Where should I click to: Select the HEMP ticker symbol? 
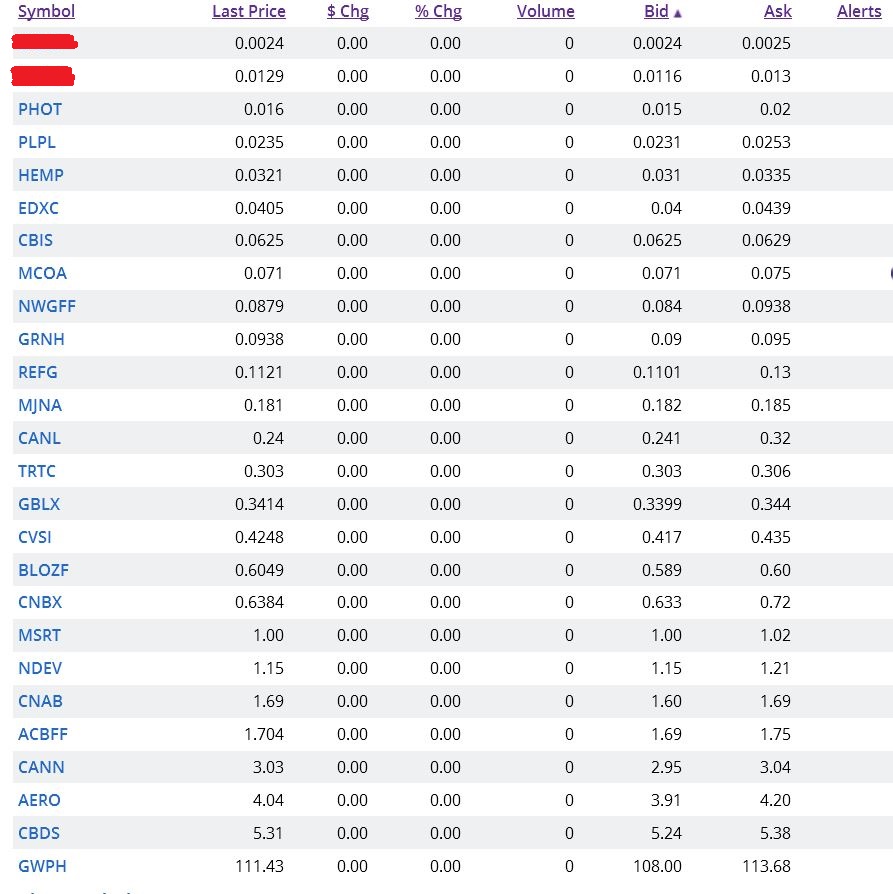[41, 175]
